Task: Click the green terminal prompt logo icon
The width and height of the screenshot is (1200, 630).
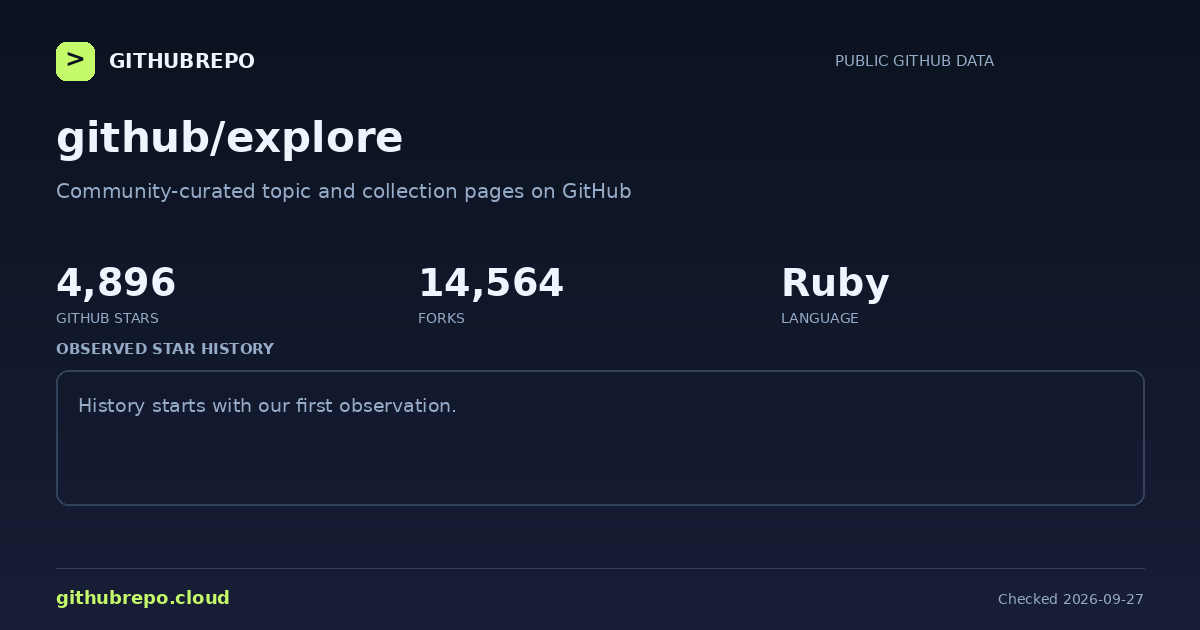Action: click(75, 61)
